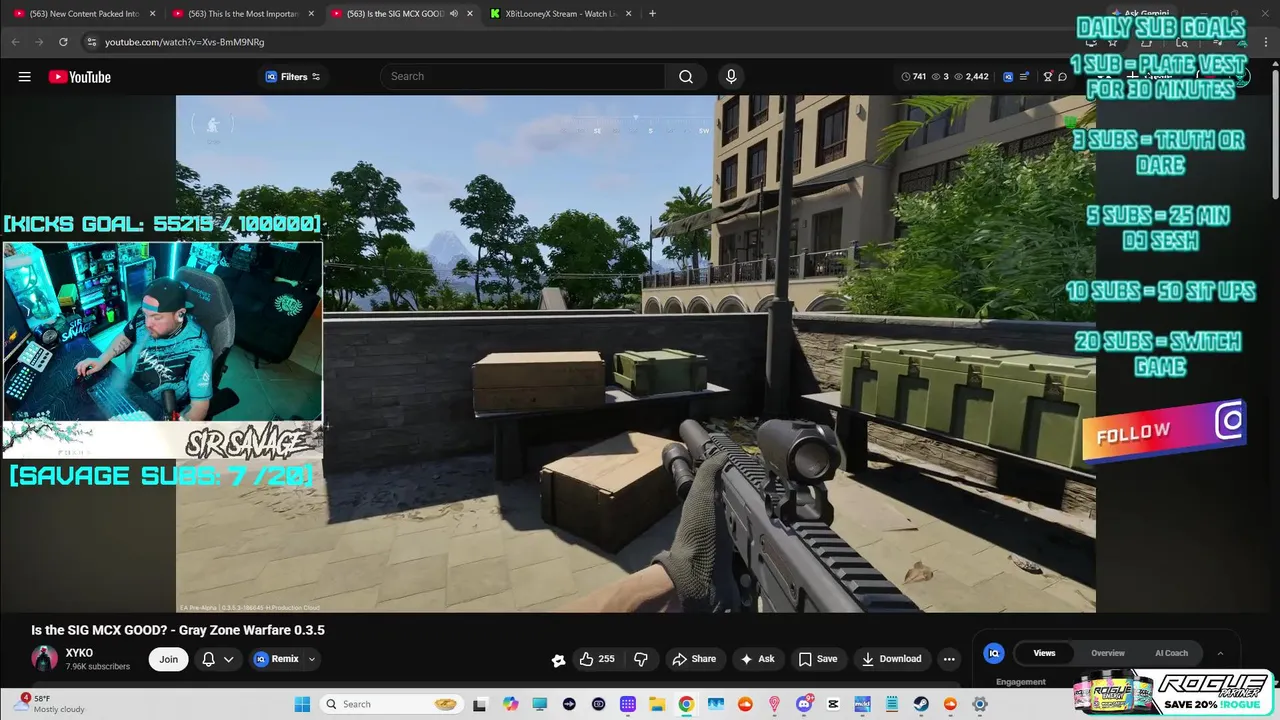The height and width of the screenshot is (720, 1280).
Task: Open a new browser tab
Action: [x=652, y=14]
